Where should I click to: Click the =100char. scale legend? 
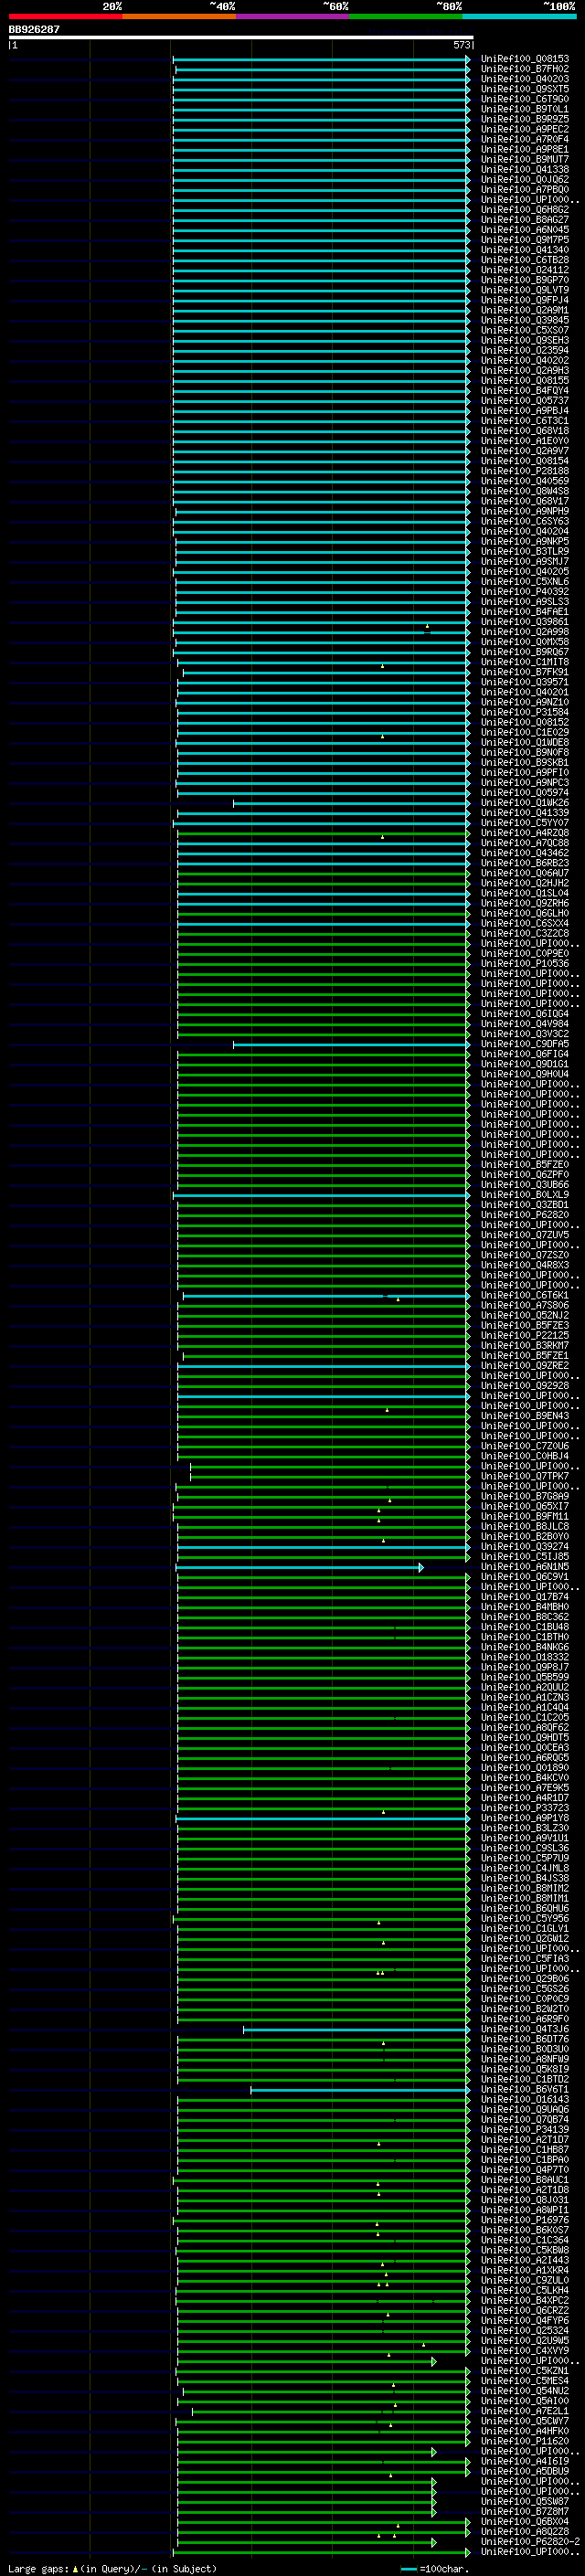pyautogui.click(x=435, y=2569)
